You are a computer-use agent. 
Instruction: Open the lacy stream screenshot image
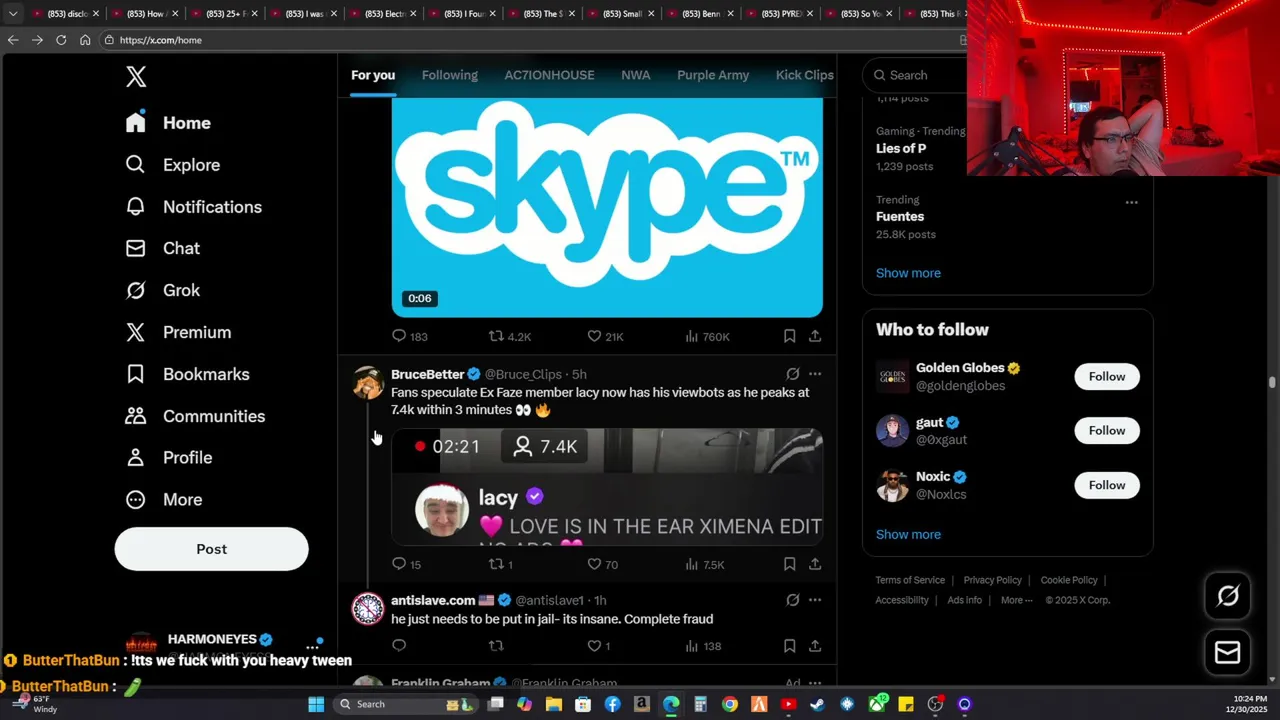point(607,488)
